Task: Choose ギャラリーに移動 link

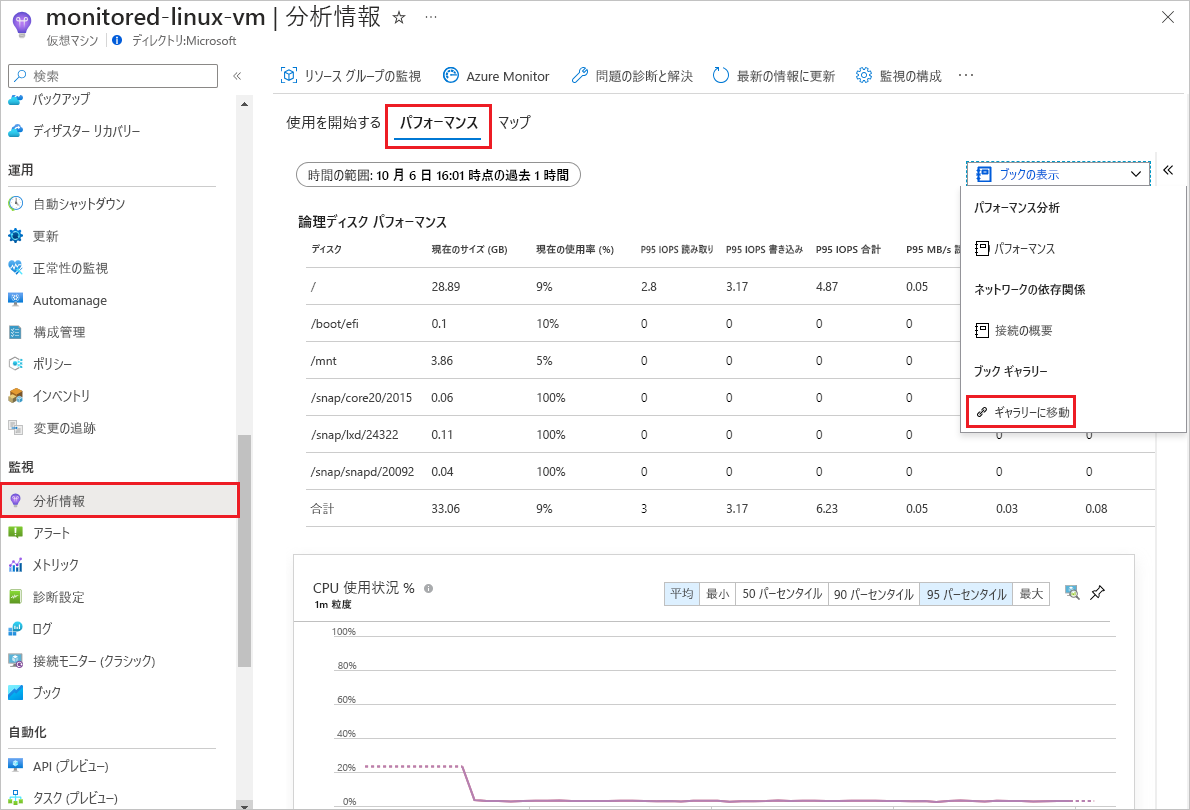Action: pyautogui.click(x=1022, y=412)
